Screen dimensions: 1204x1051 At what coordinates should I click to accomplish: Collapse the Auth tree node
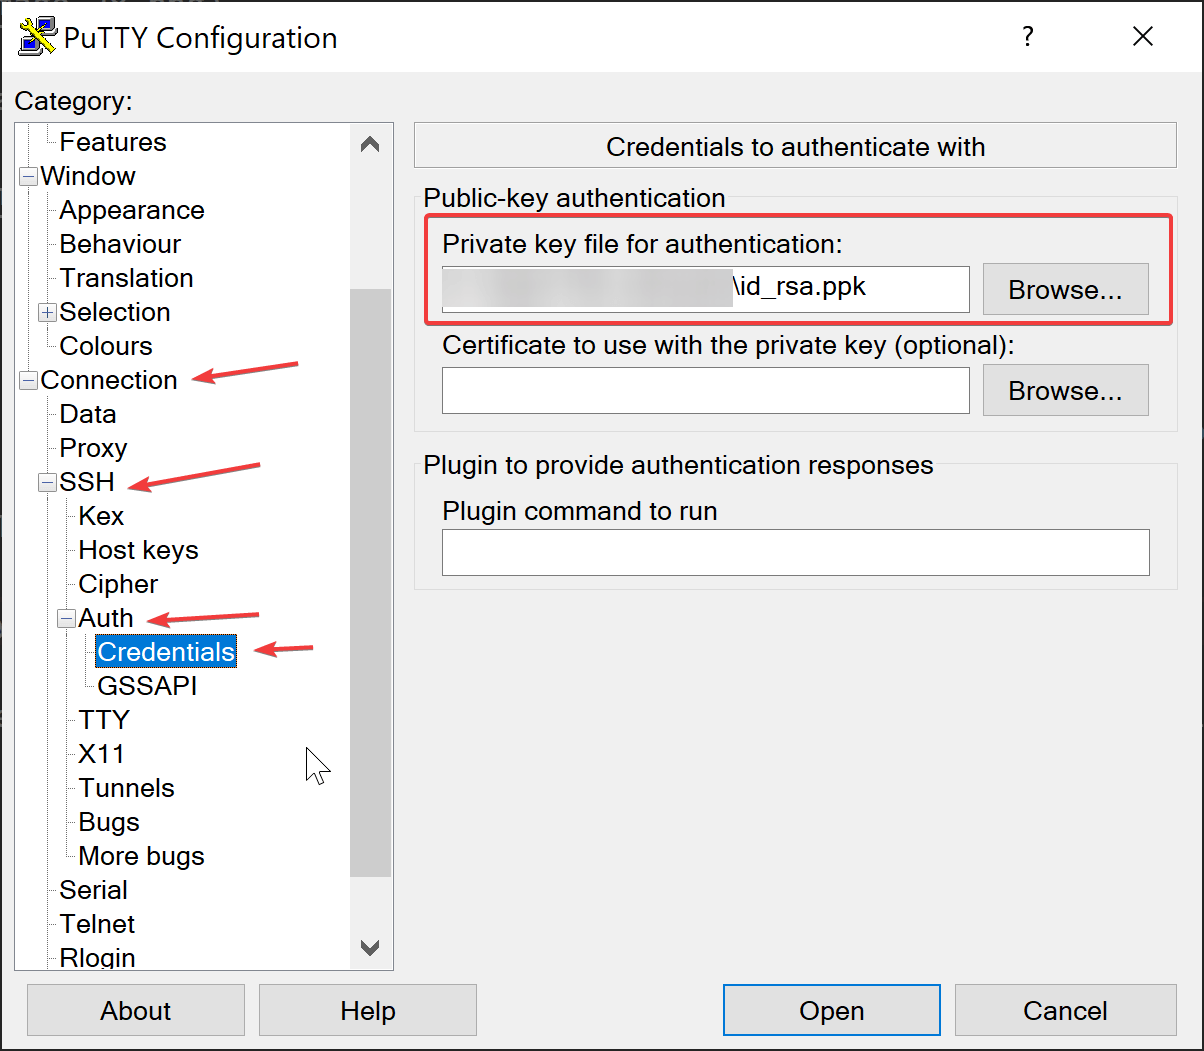click(66, 619)
